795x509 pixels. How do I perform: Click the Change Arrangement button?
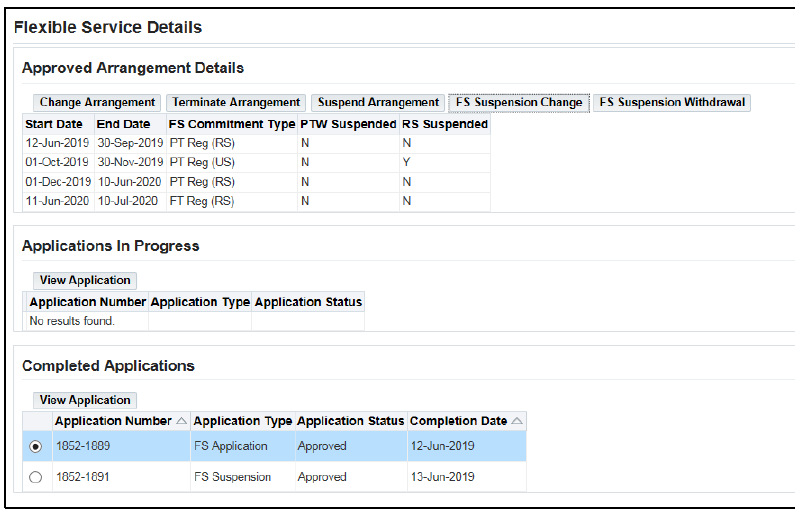point(97,102)
